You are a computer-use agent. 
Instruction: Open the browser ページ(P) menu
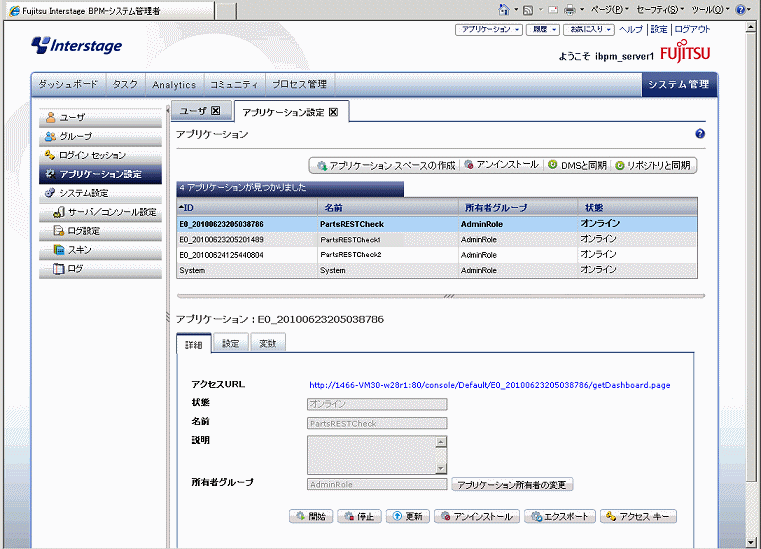(x=610, y=10)
